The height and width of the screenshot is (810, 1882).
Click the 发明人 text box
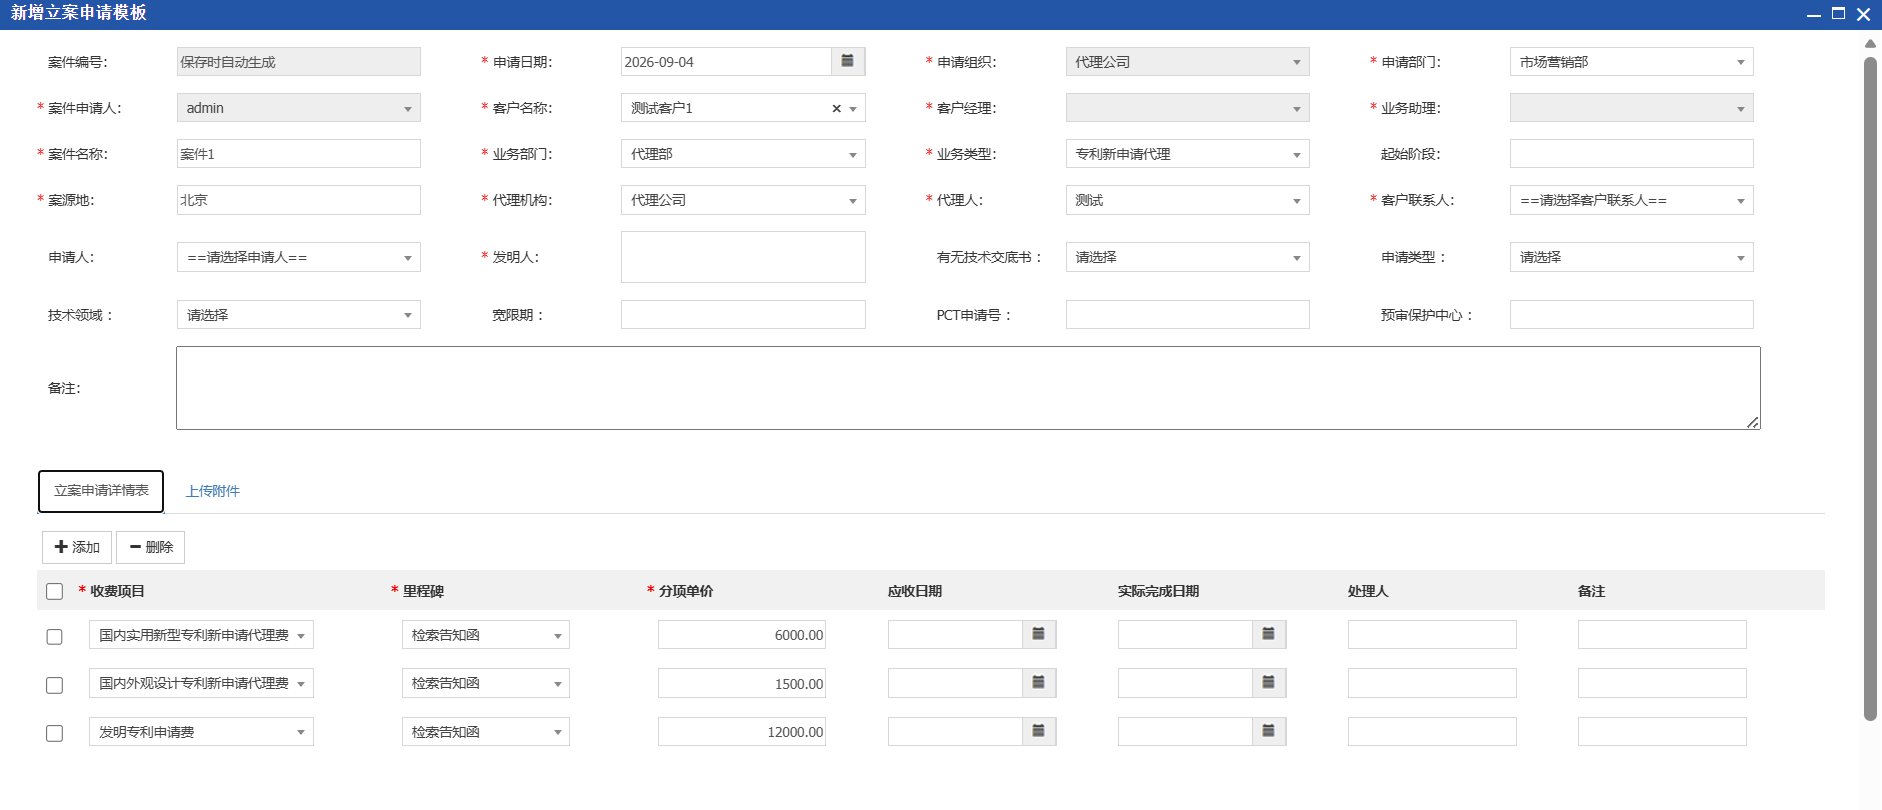tap(743, 257)
